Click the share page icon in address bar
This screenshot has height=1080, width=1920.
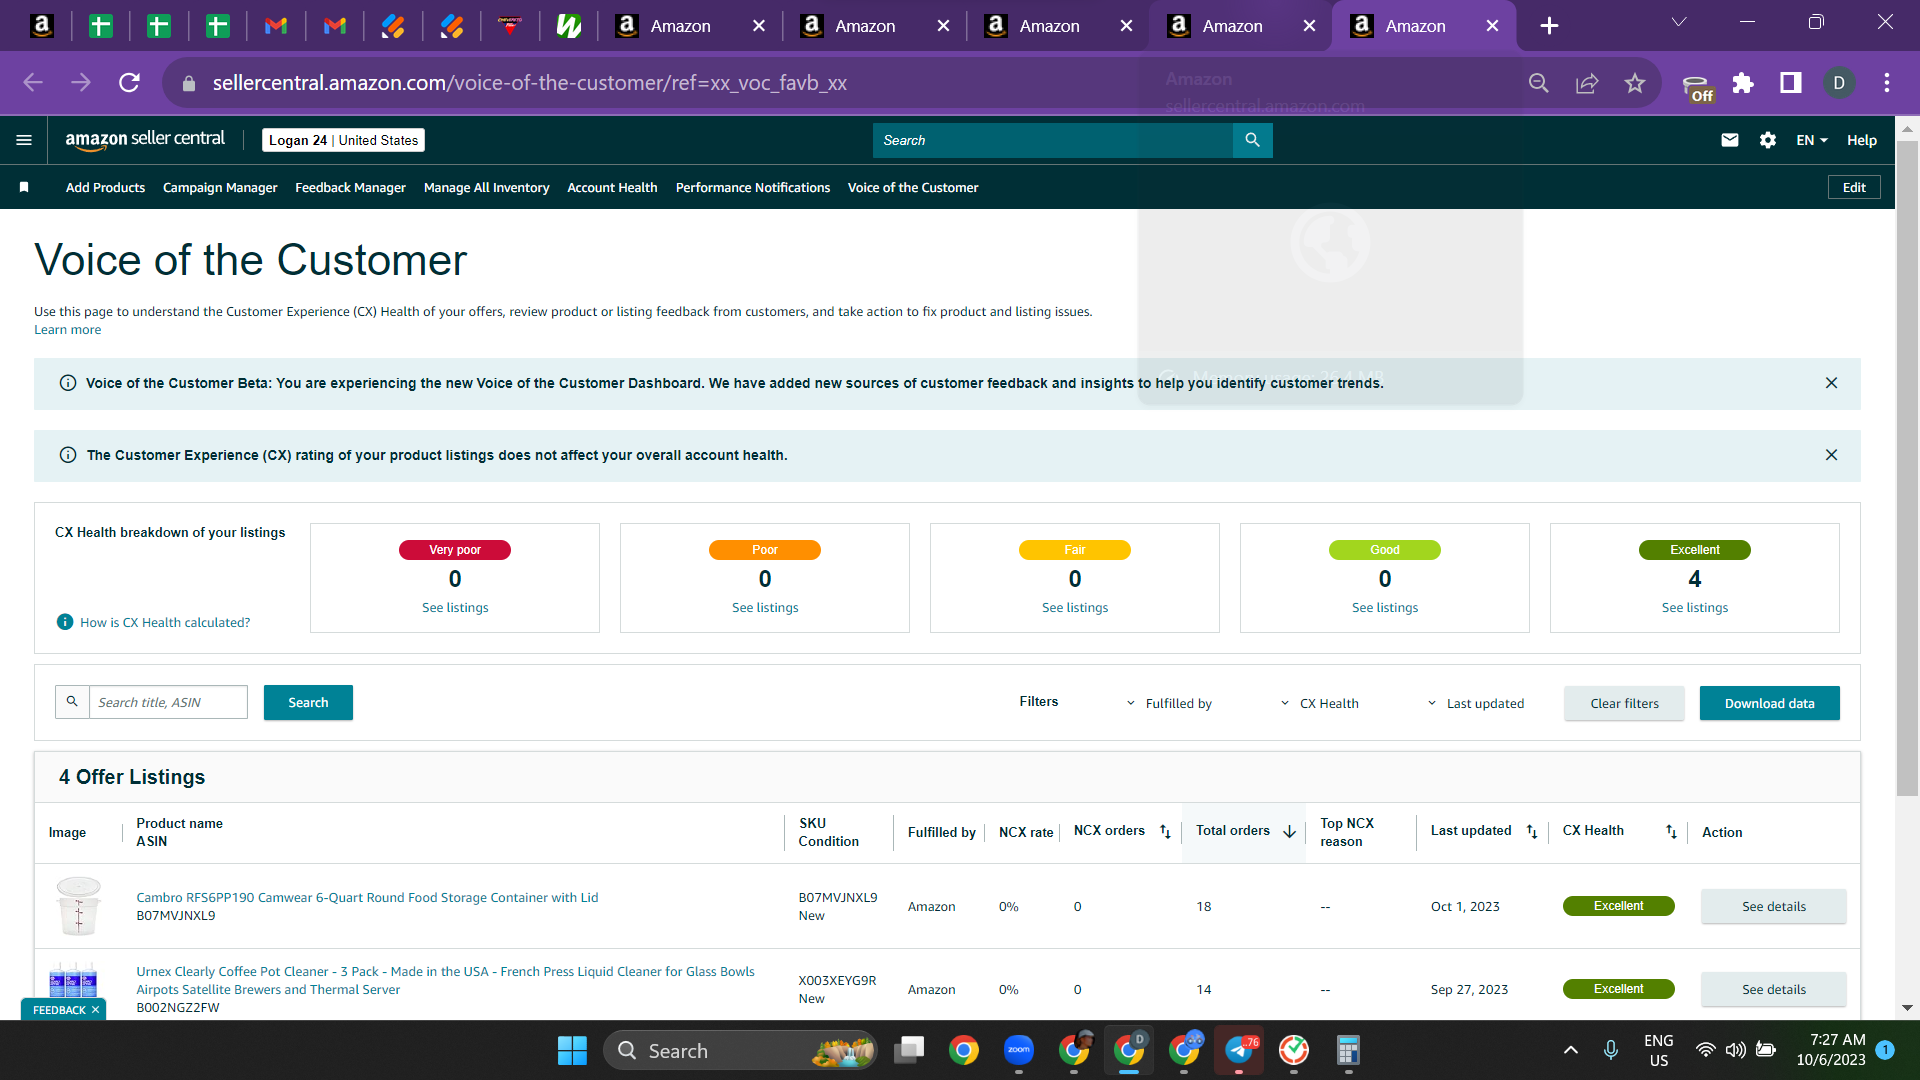pyautogui.click(x=1587, y=83)
